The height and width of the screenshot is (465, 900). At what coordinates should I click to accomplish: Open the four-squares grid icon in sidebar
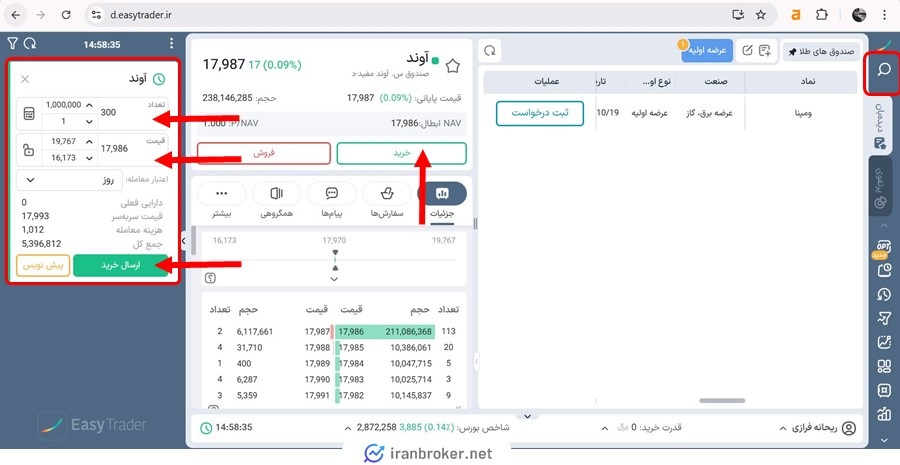[x=884, y=366]
